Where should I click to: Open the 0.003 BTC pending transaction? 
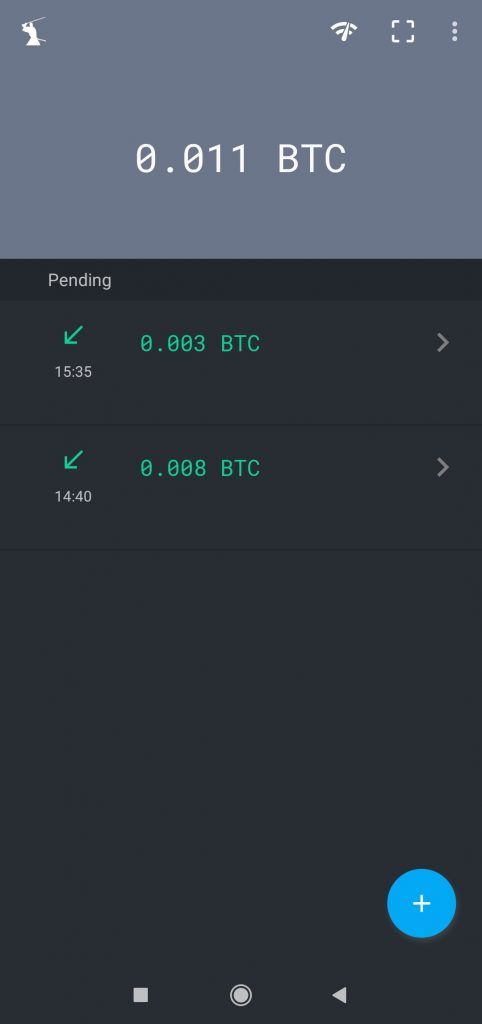tap(241, 362)
